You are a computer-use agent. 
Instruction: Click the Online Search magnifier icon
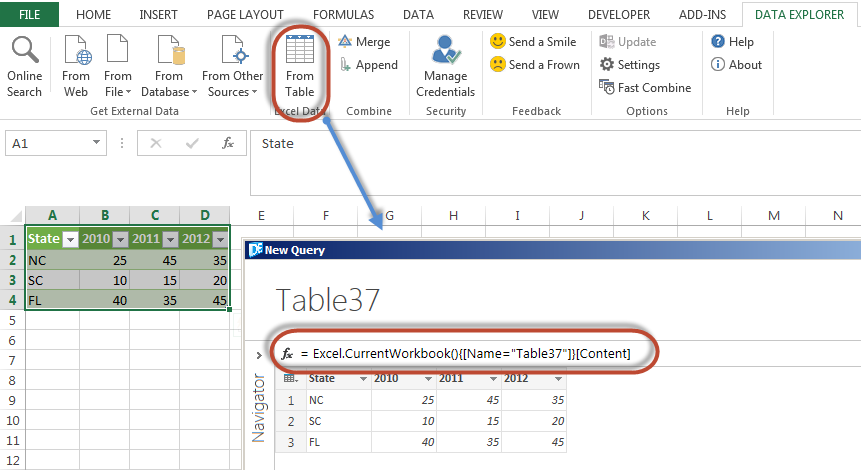tap(25, 49)
